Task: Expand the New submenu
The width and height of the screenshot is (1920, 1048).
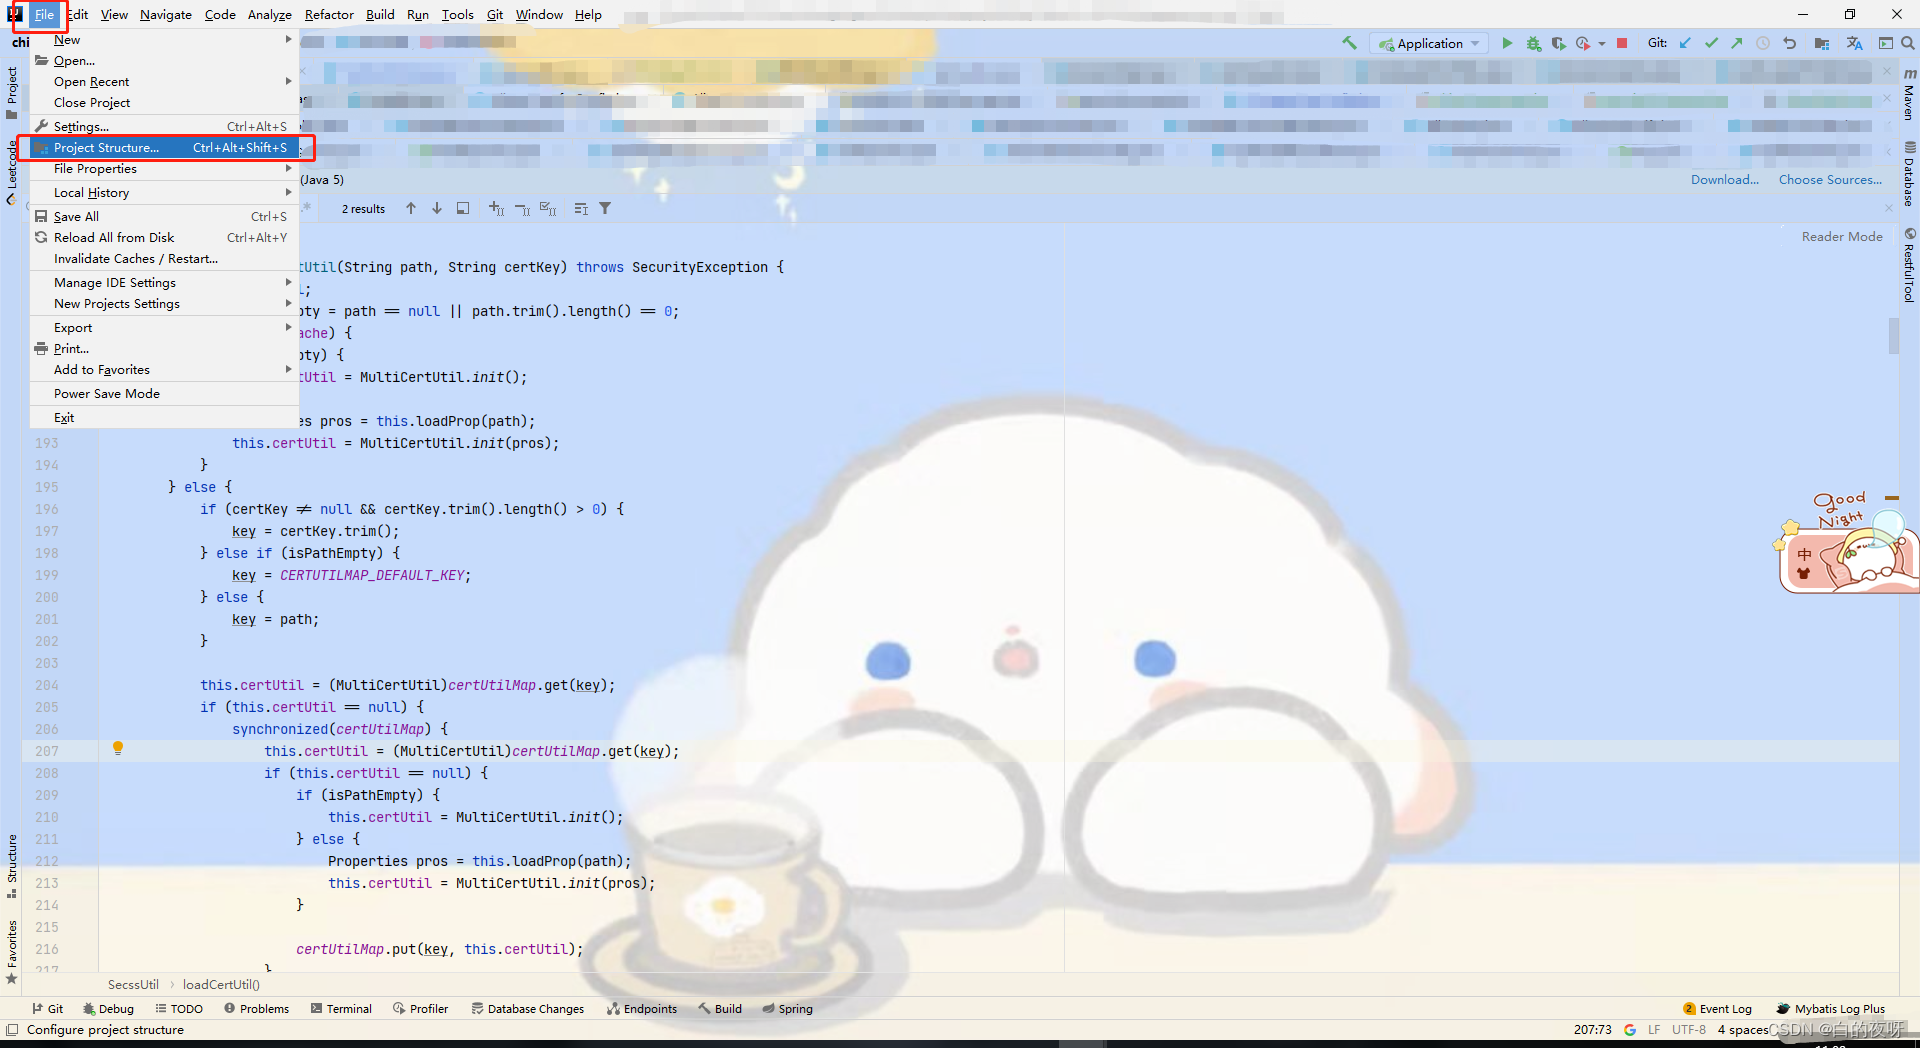Action: tap(165, 40)
